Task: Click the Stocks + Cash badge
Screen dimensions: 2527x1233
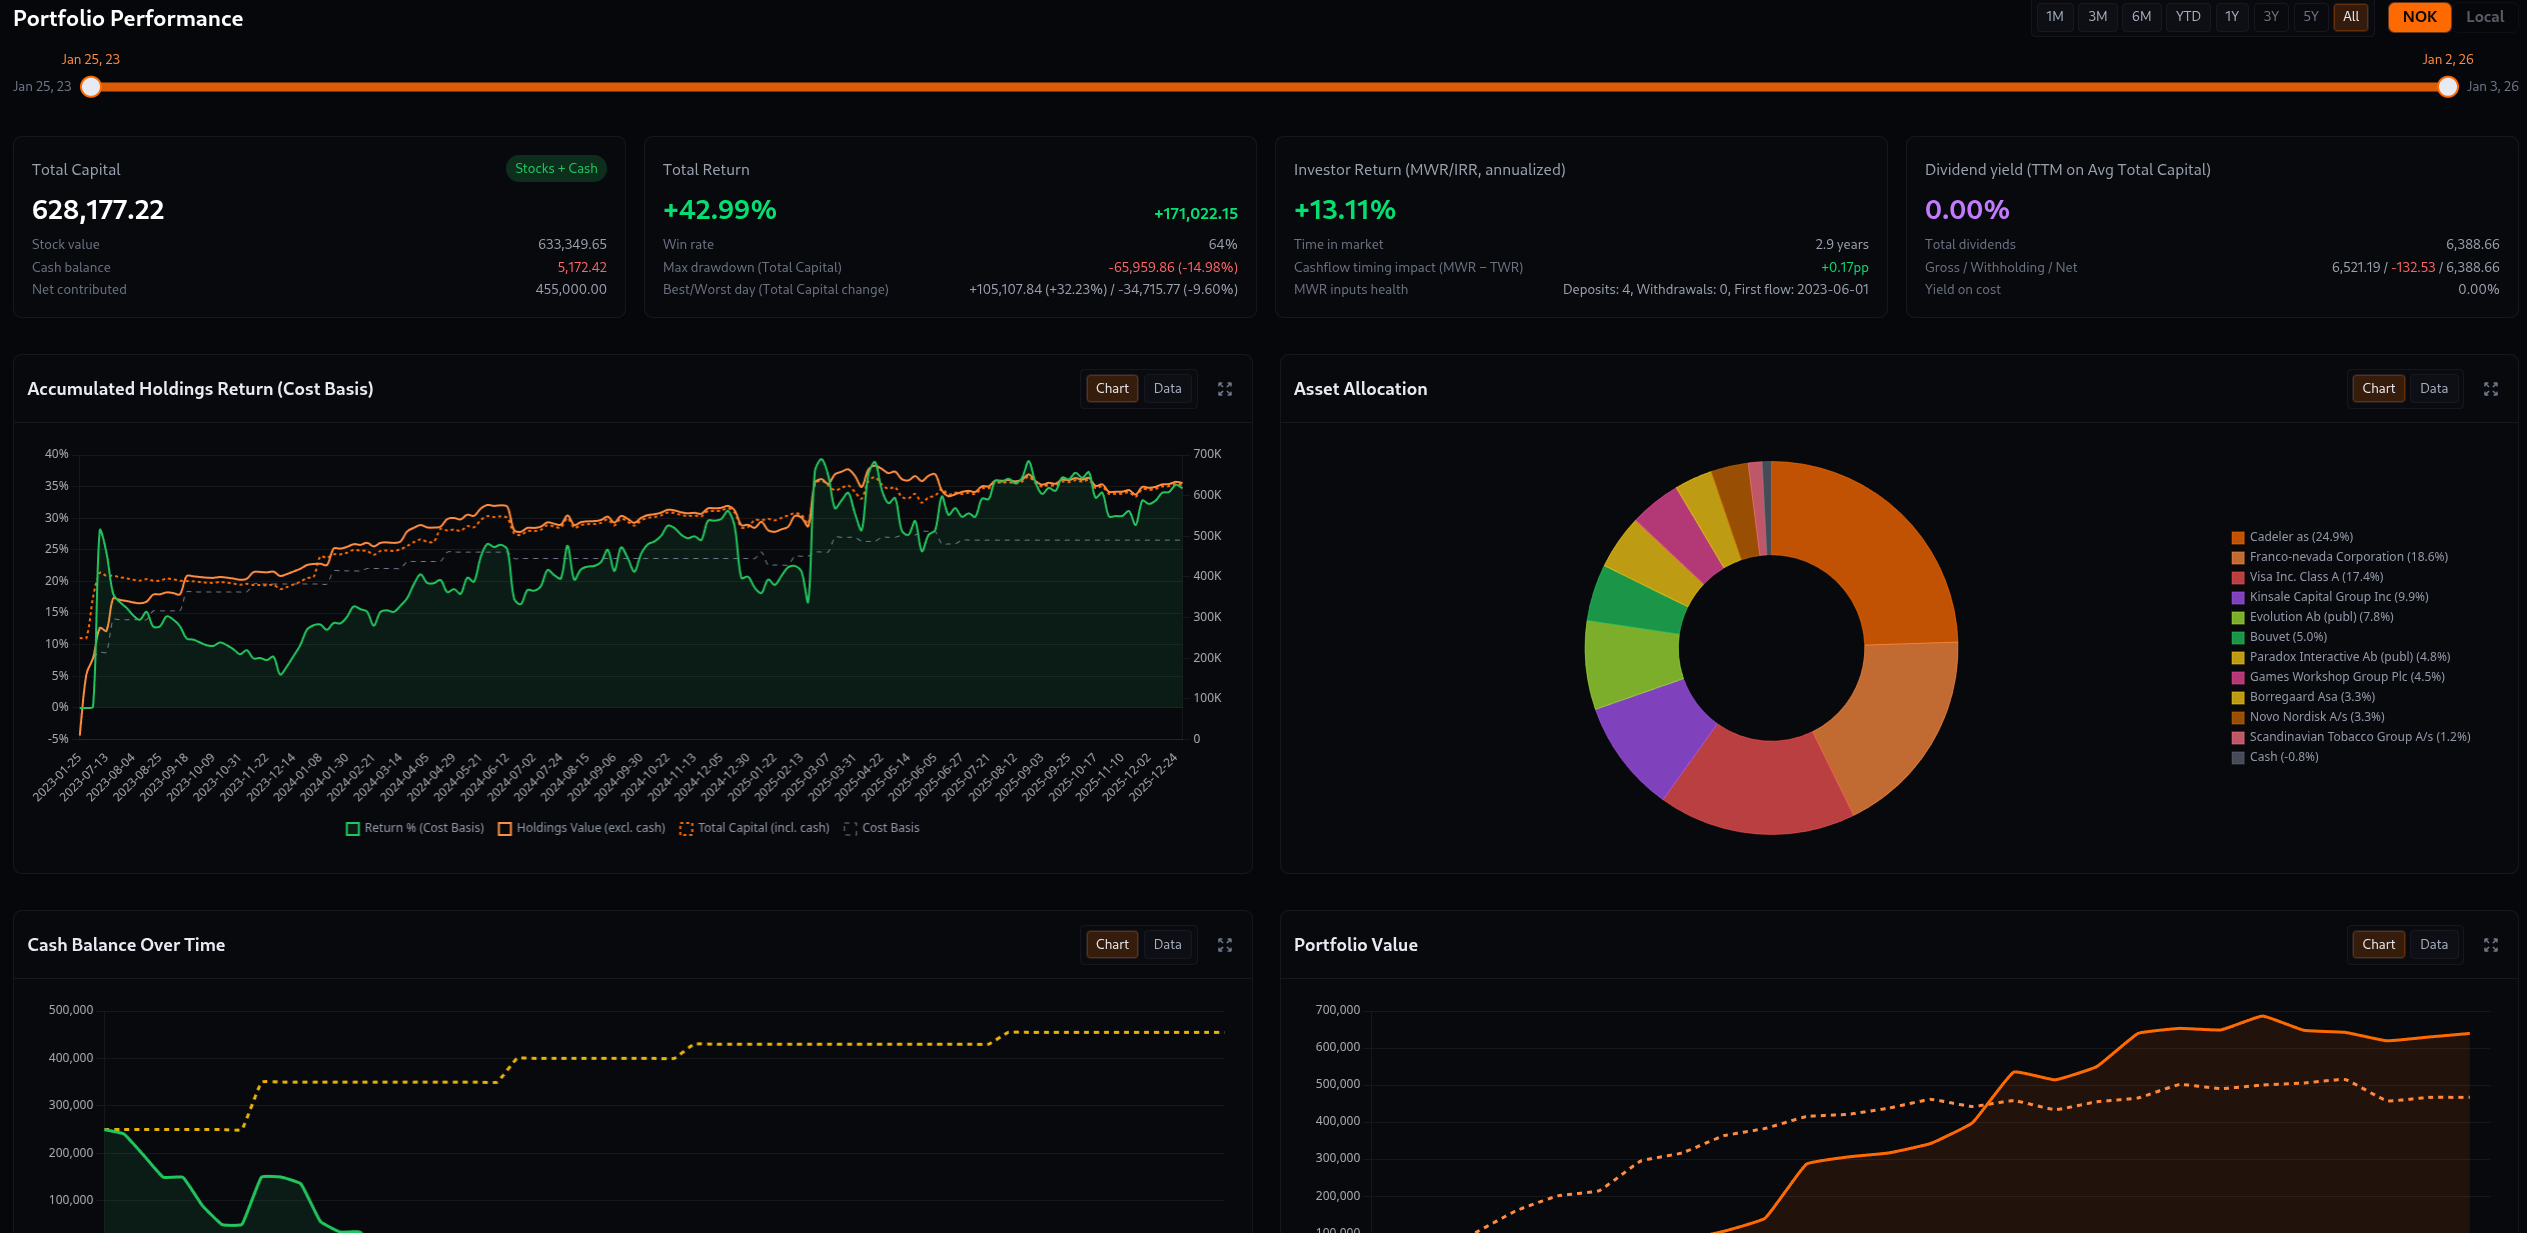Action: pos(556,169)
